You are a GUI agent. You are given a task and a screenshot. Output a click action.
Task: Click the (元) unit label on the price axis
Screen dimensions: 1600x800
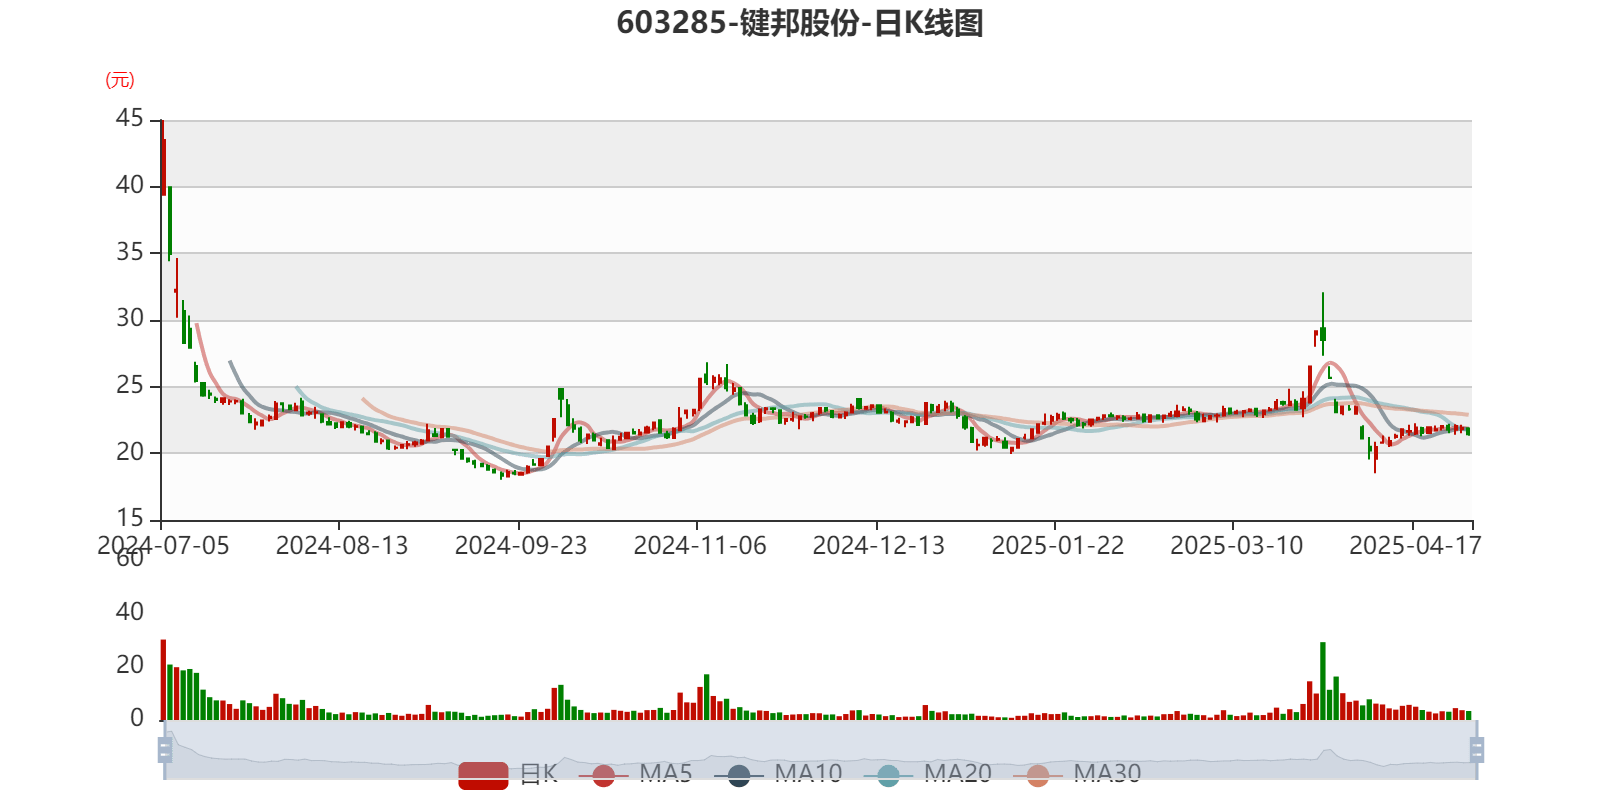(x=120, y=80)
